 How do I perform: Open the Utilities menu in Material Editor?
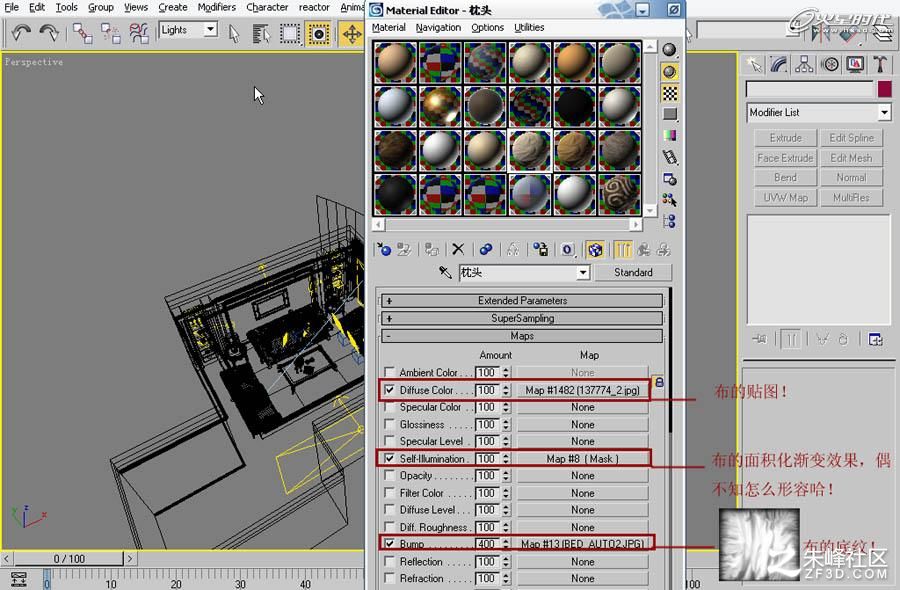[529, 28]
